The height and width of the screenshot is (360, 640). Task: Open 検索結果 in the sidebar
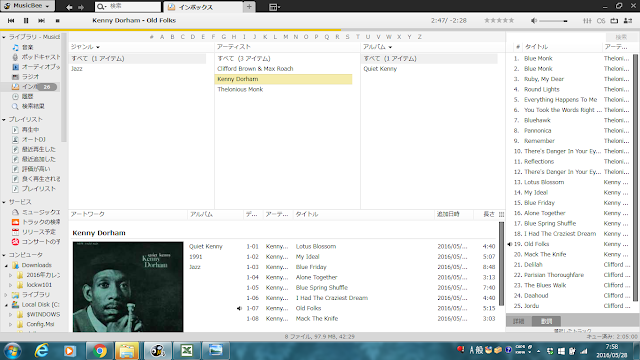click(x=33, y=106)
